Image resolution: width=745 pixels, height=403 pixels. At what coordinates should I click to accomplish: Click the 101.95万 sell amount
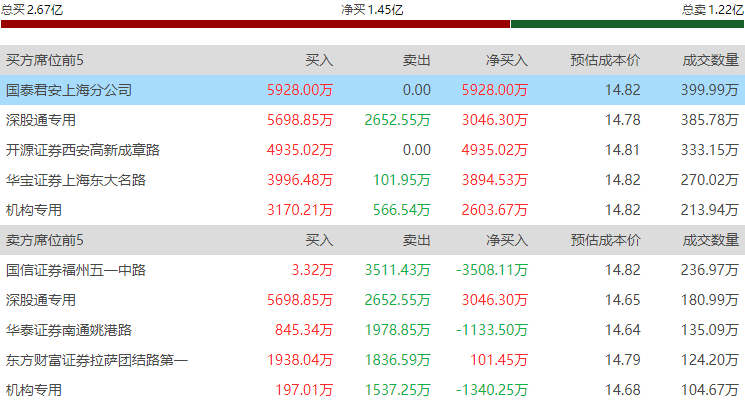pyautogui.click(x=401, y=180)
